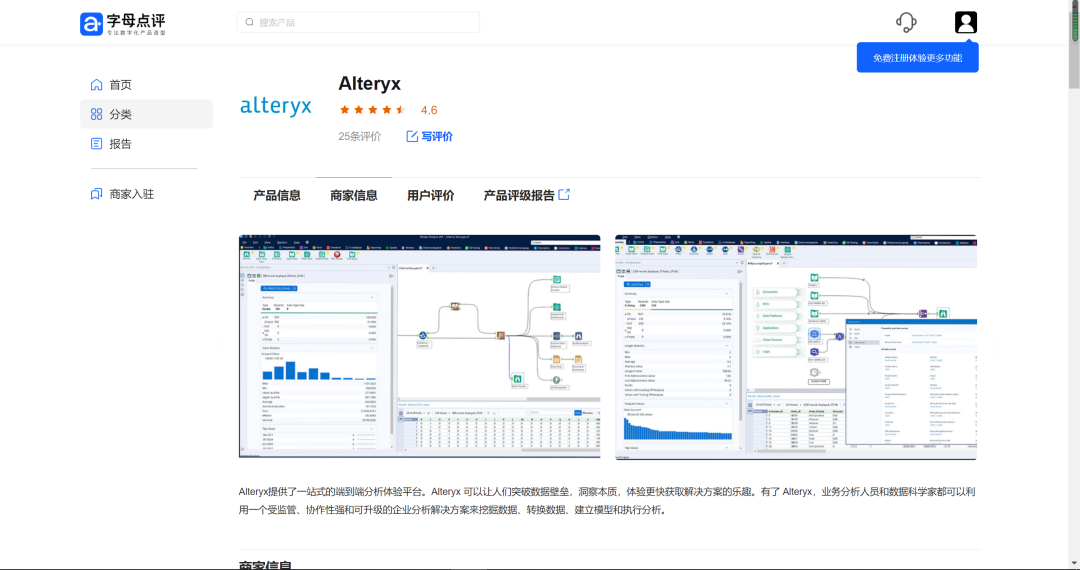Switch to 用户评价 tab
Image resolution: width=1080 pixels, height=570 pixels.
430,196
